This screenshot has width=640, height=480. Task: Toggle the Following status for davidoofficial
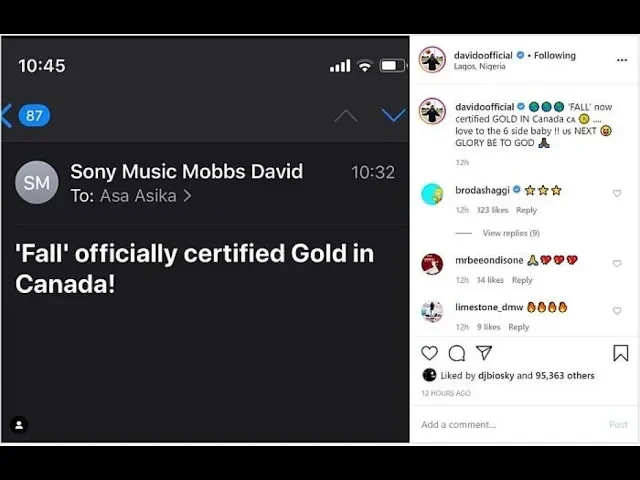point(555,56)
